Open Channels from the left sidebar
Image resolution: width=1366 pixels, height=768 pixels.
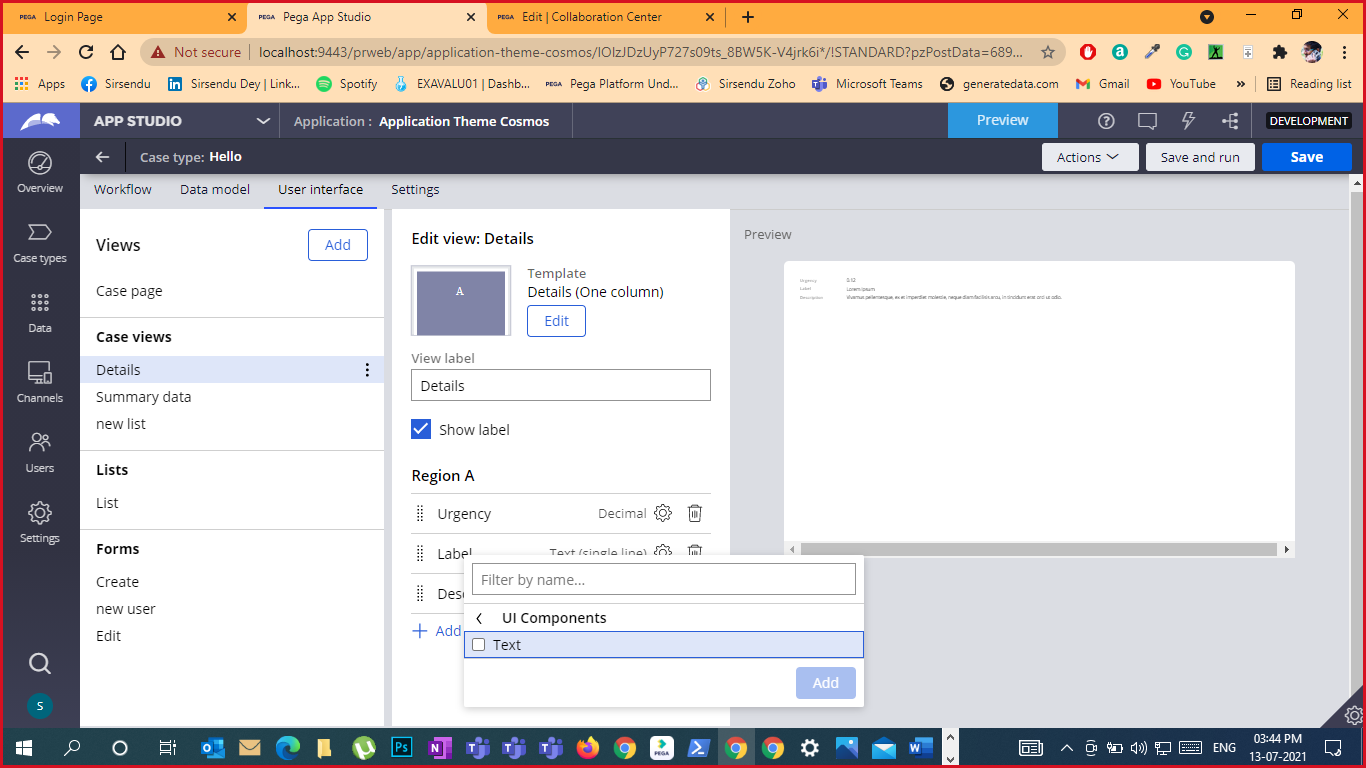[x=39, y=382]
